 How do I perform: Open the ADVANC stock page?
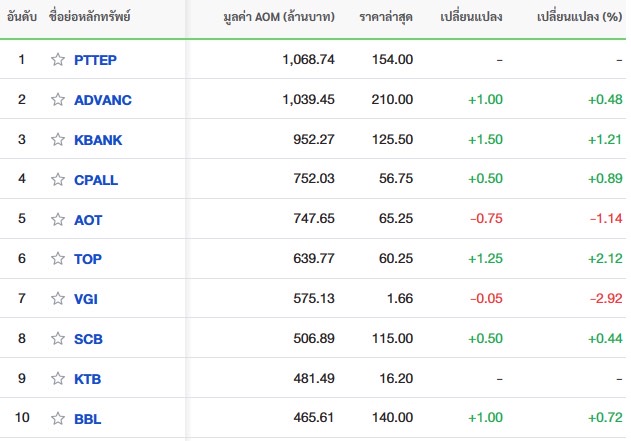pyautogui.click(x=103, y=100)
